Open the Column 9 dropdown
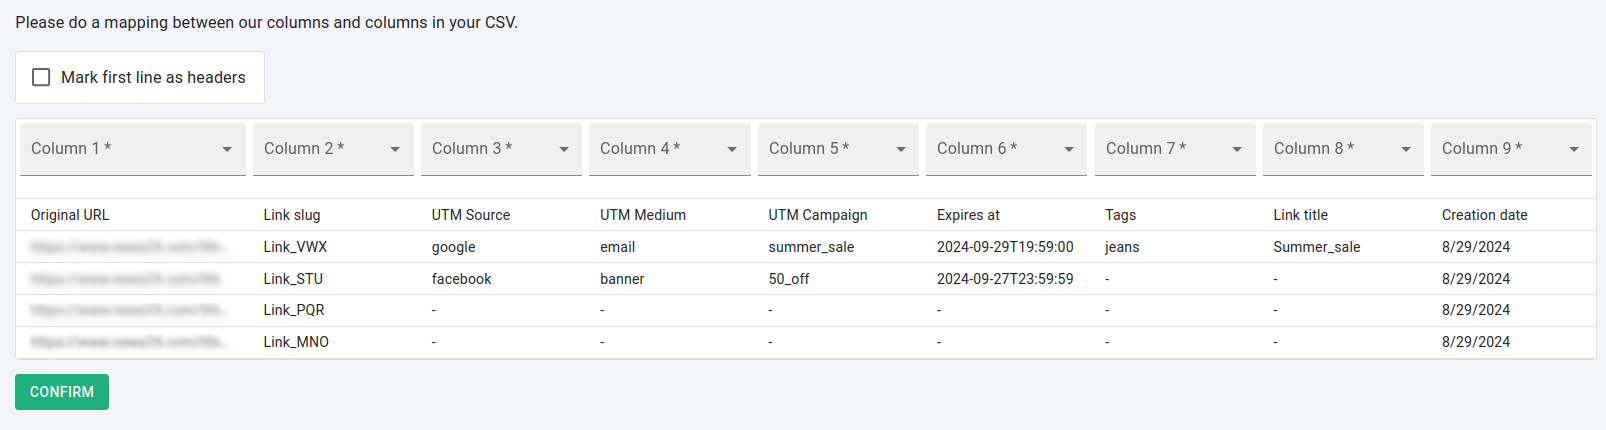Image resolution: width=1606 pixels, height=430 pixels. click(x=1510, y=149)
